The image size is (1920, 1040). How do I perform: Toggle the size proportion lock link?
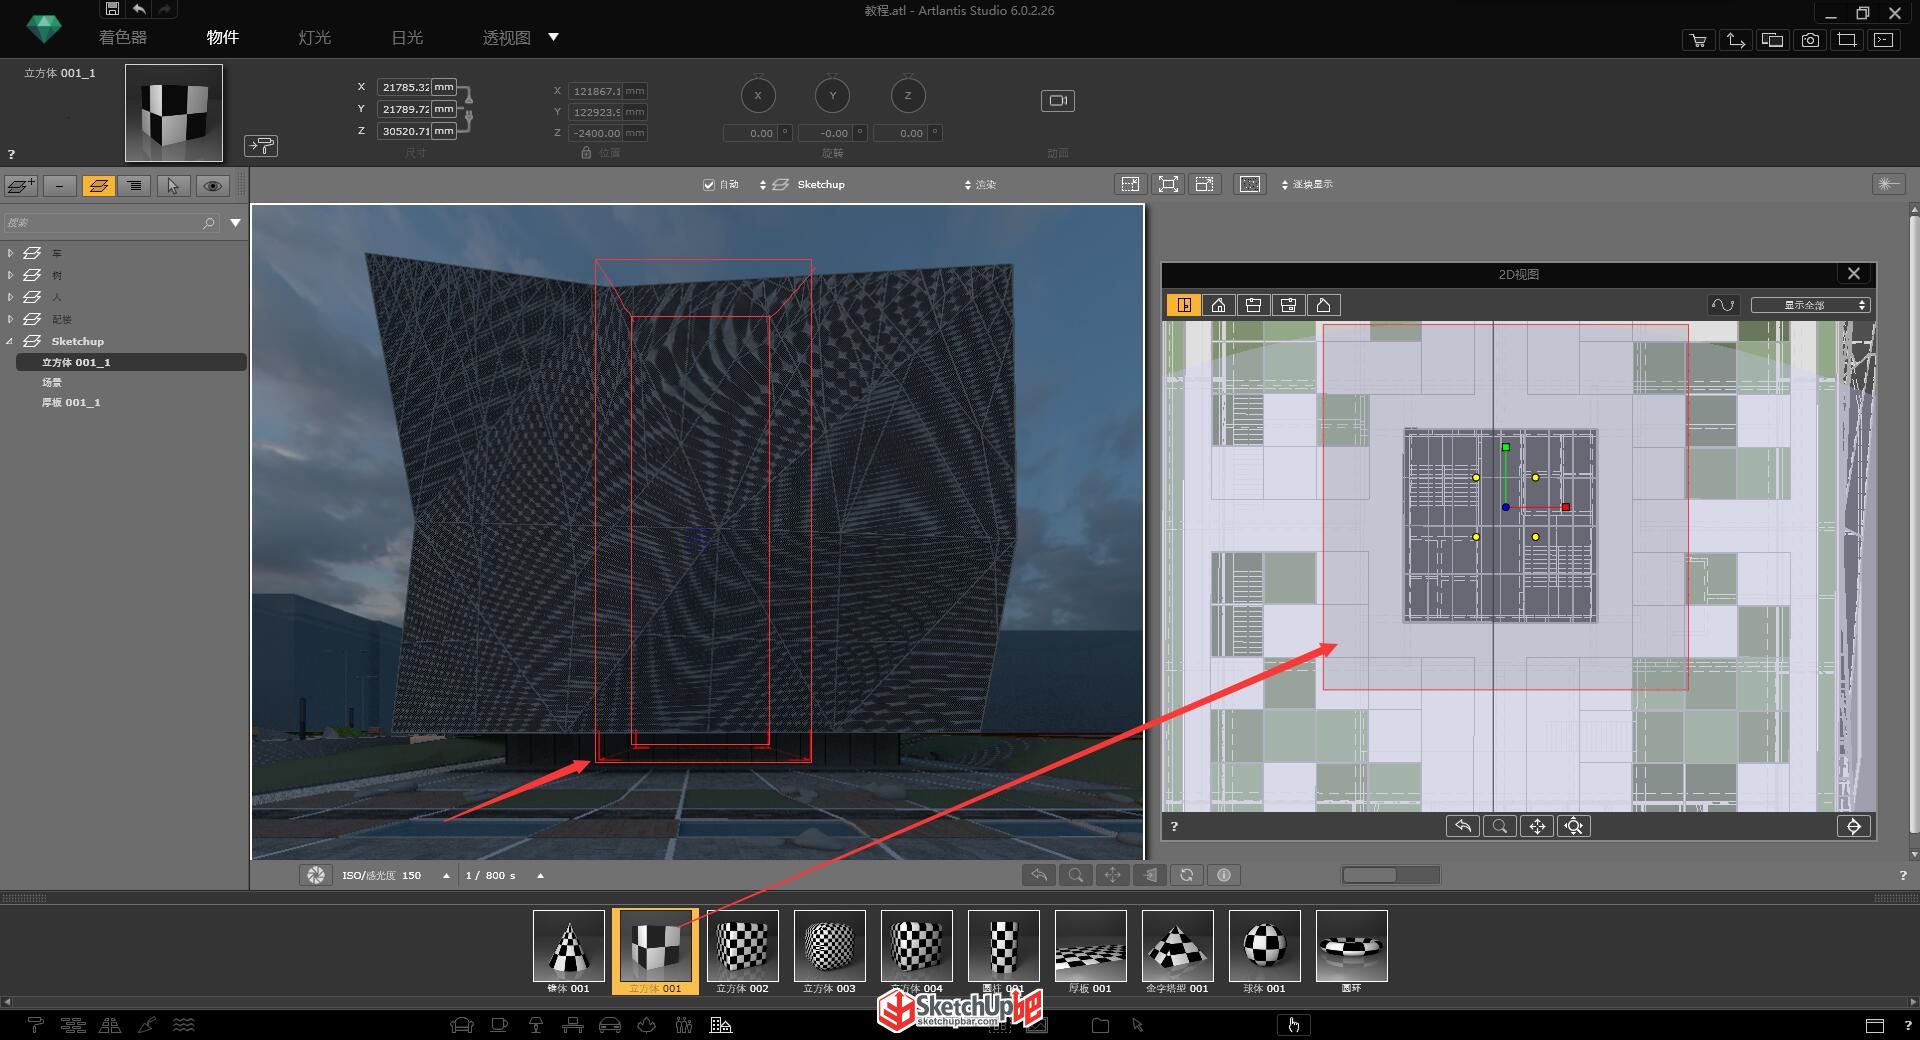click(x=467, y=108)
